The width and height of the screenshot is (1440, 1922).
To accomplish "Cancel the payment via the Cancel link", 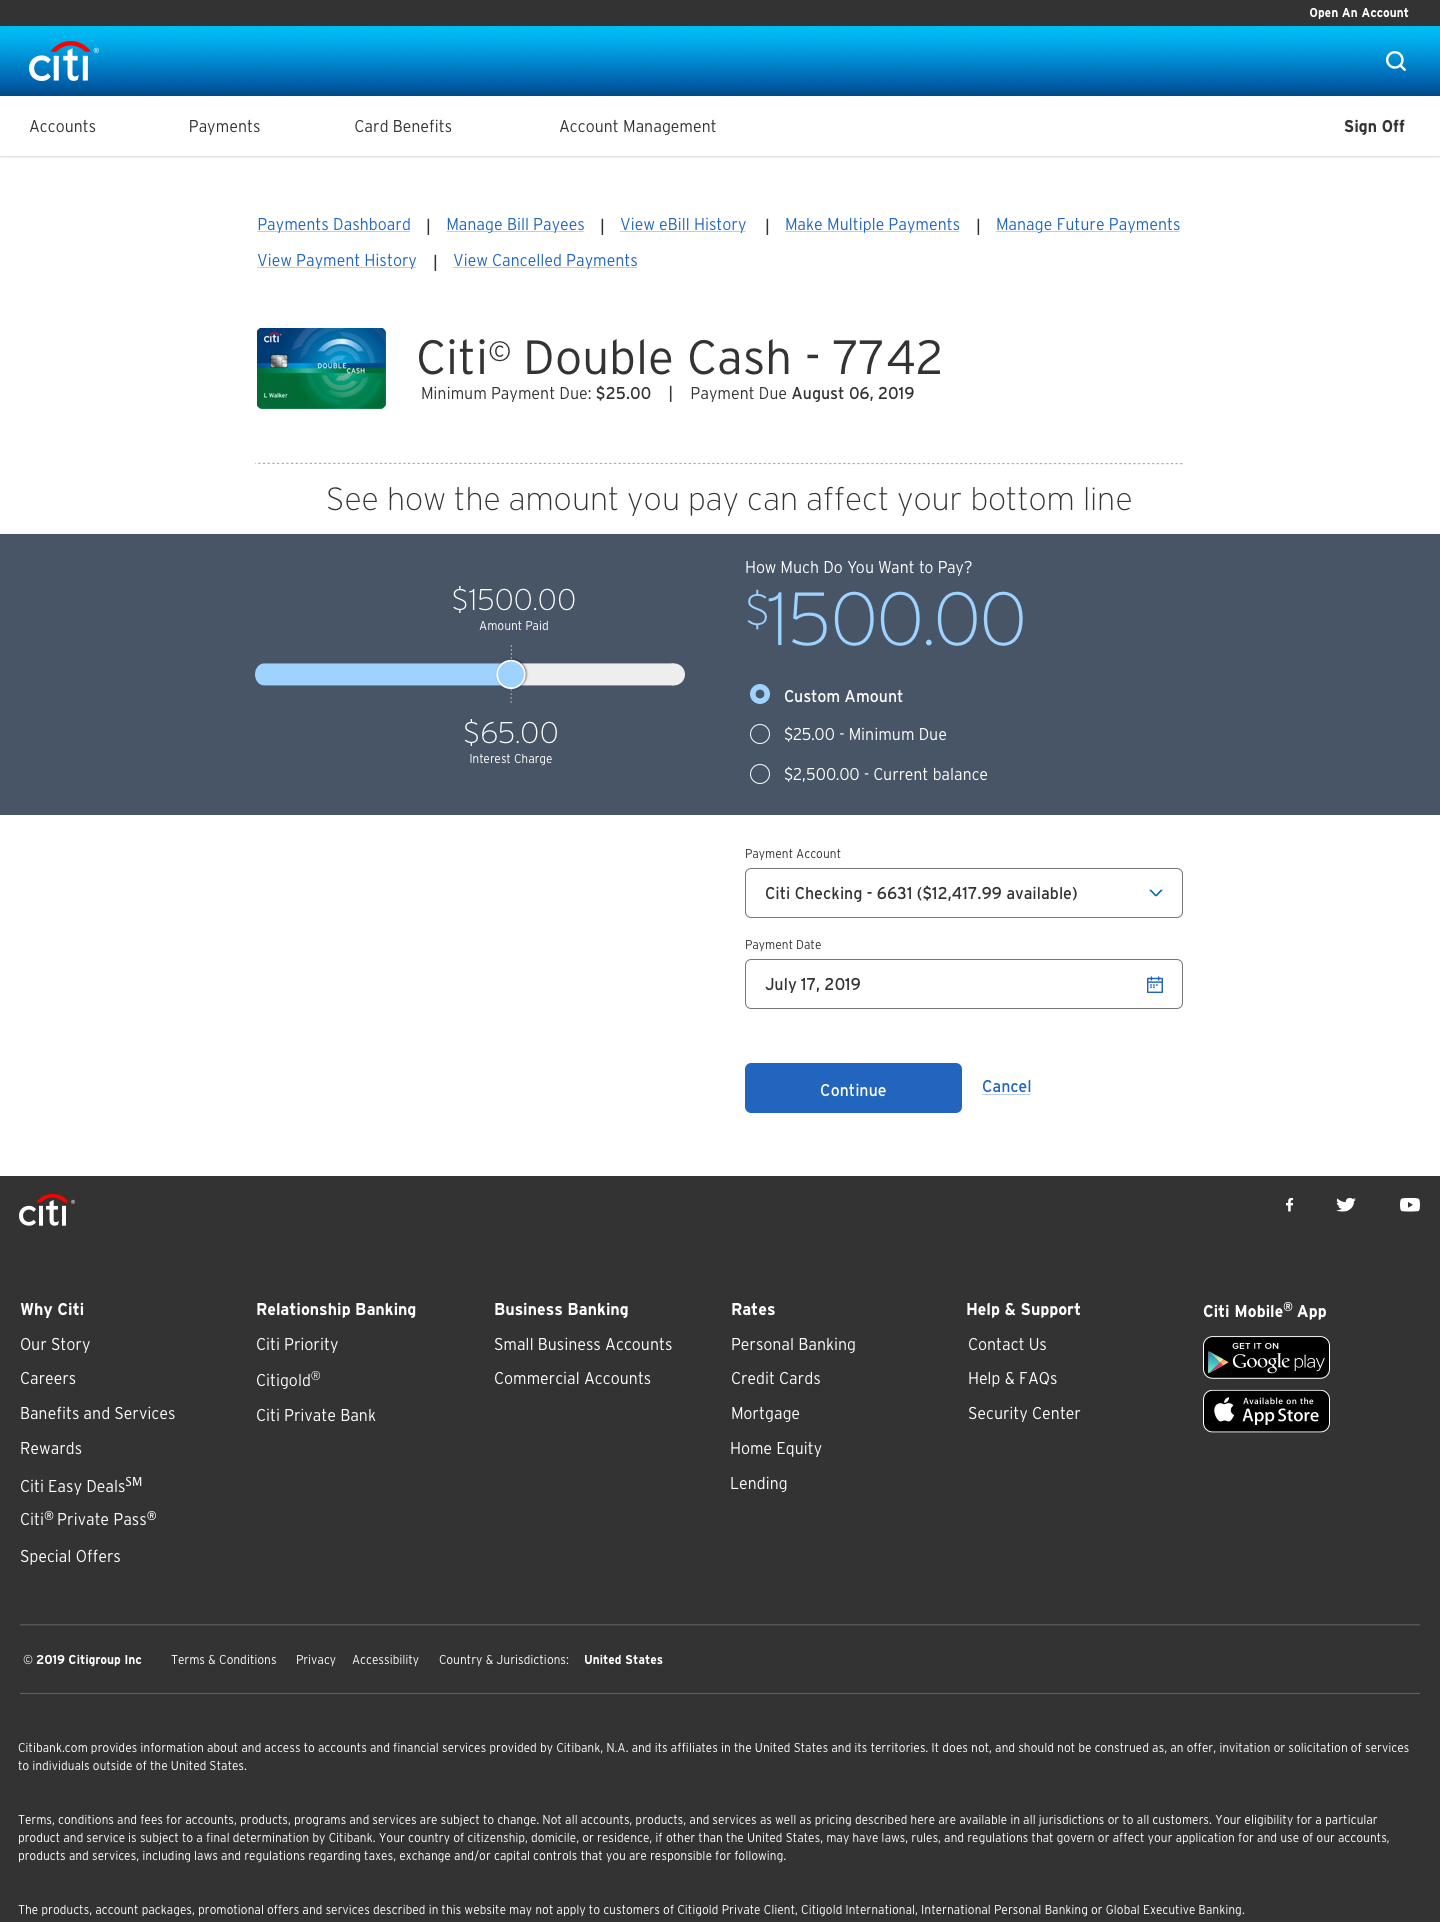I will tap(1006, 1087).
